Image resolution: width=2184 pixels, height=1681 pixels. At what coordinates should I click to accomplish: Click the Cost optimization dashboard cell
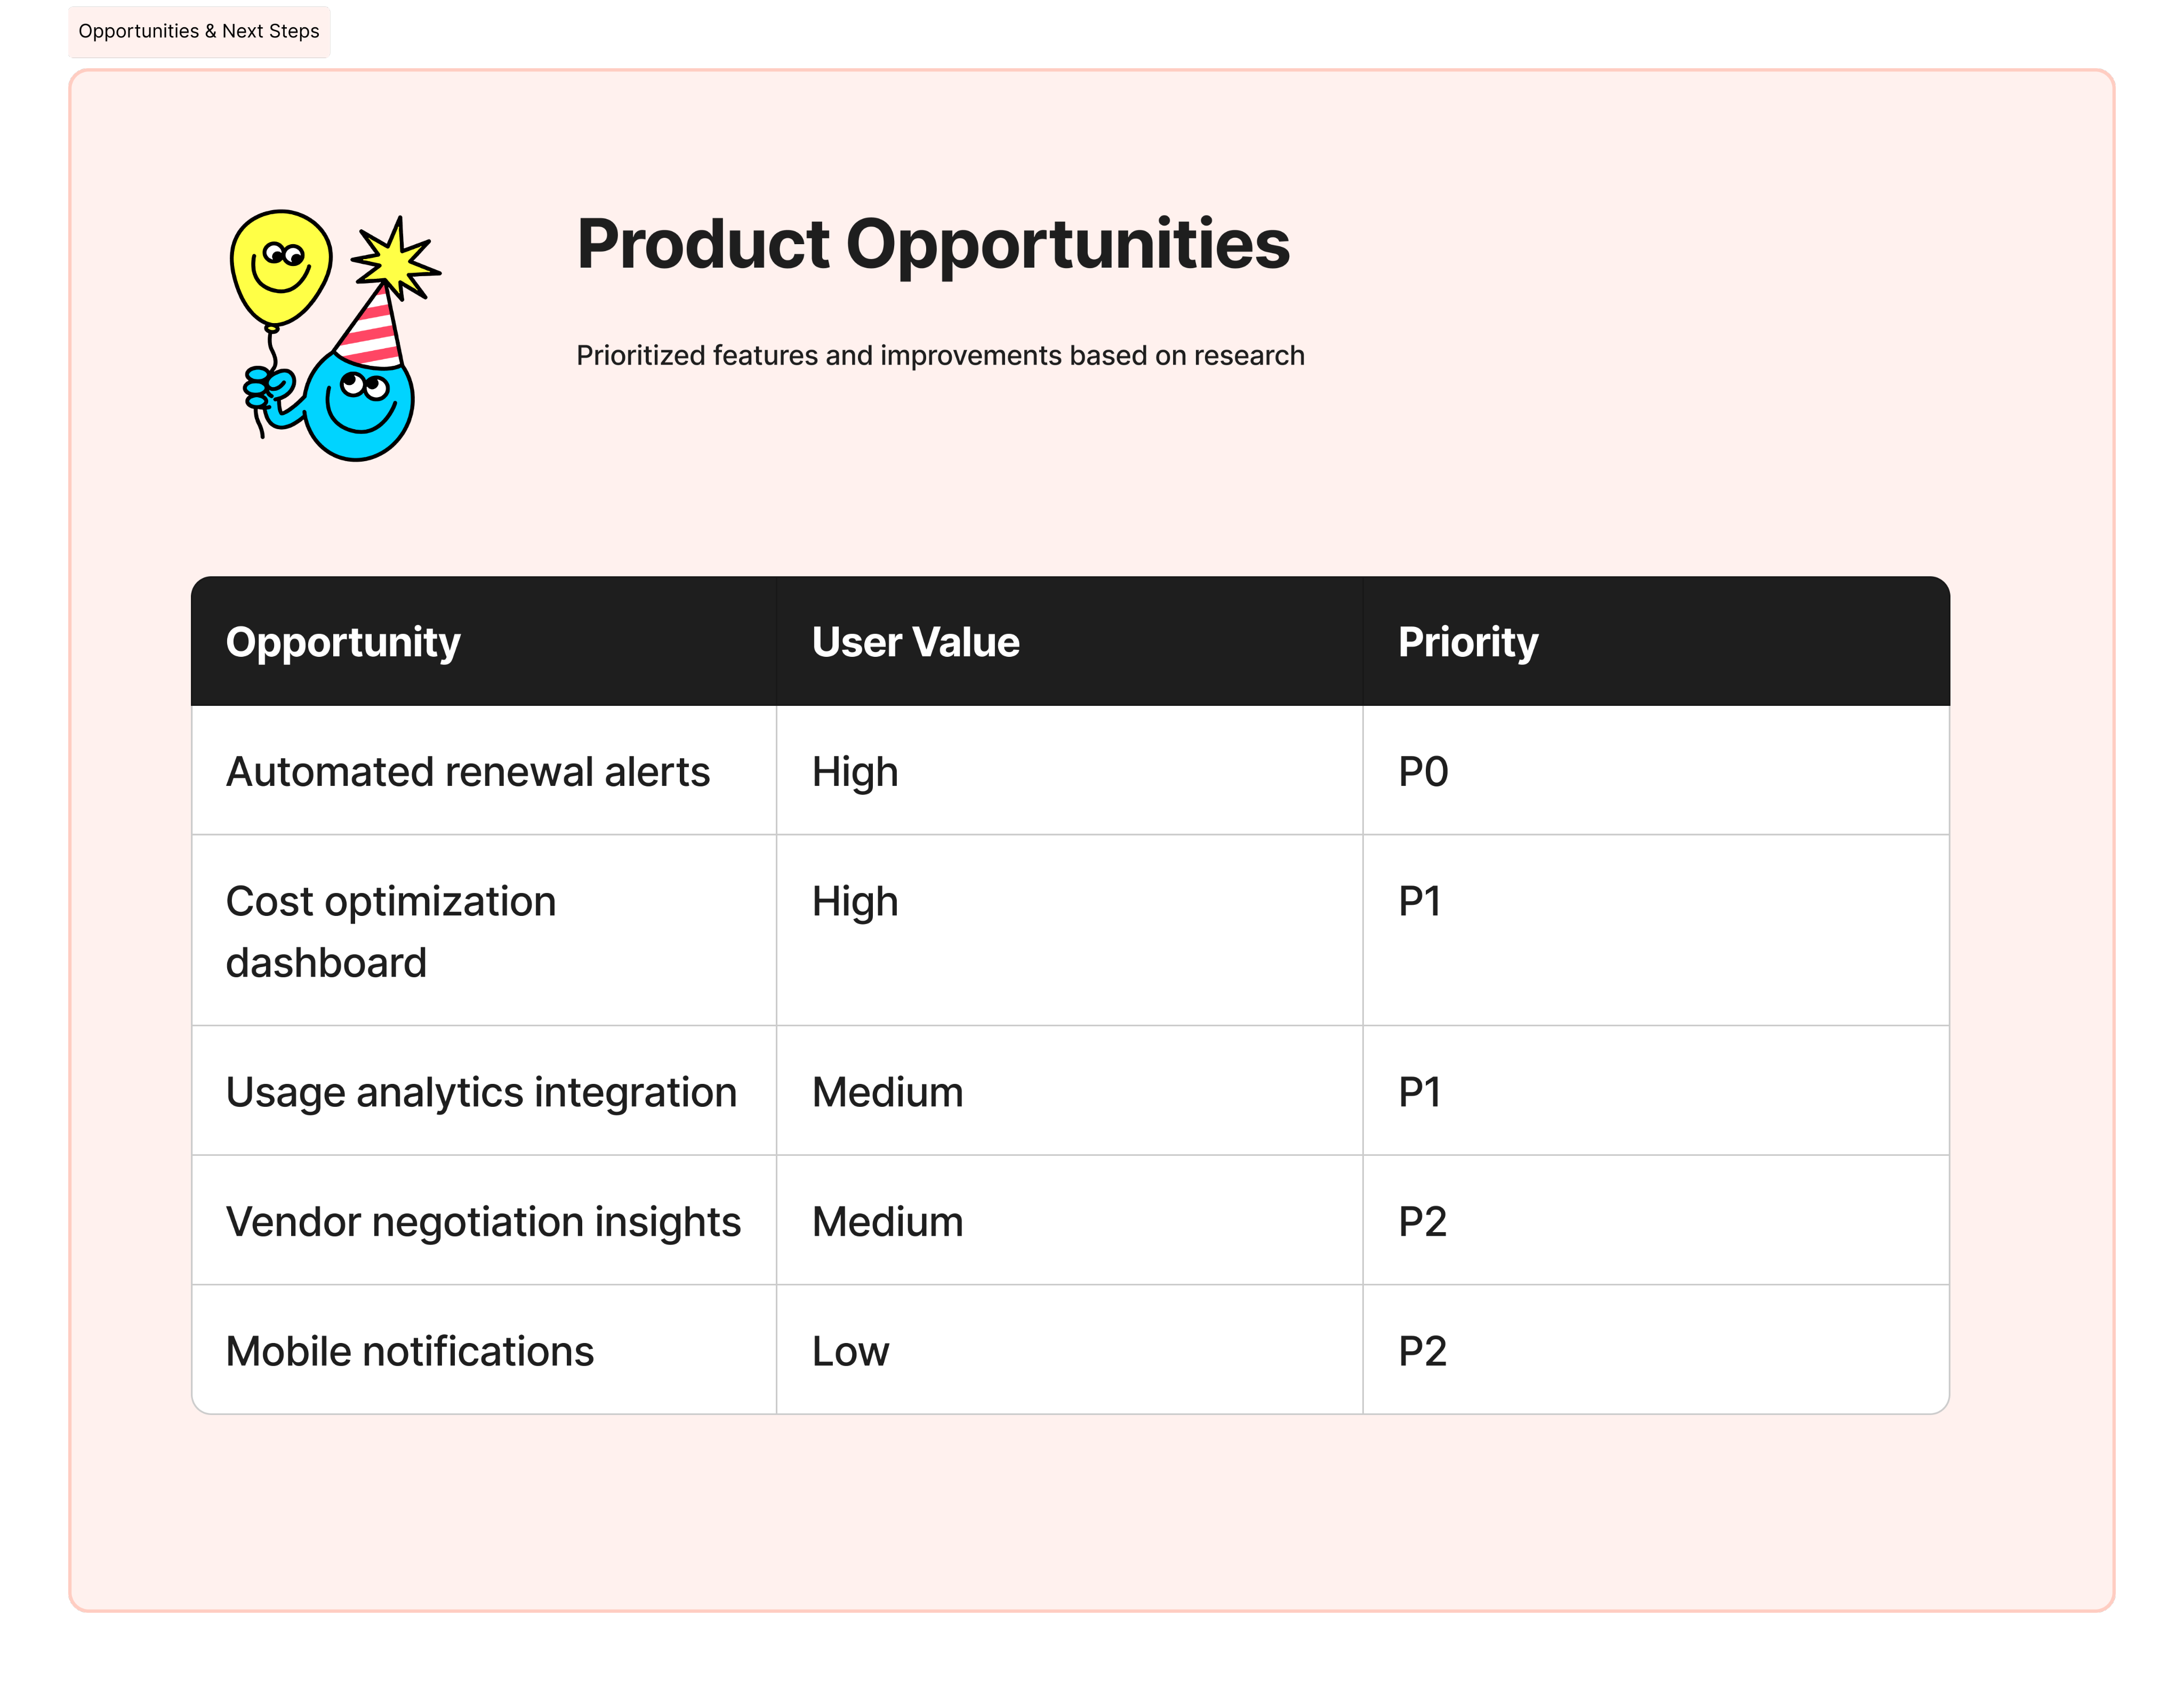click(x=391, y=931)
